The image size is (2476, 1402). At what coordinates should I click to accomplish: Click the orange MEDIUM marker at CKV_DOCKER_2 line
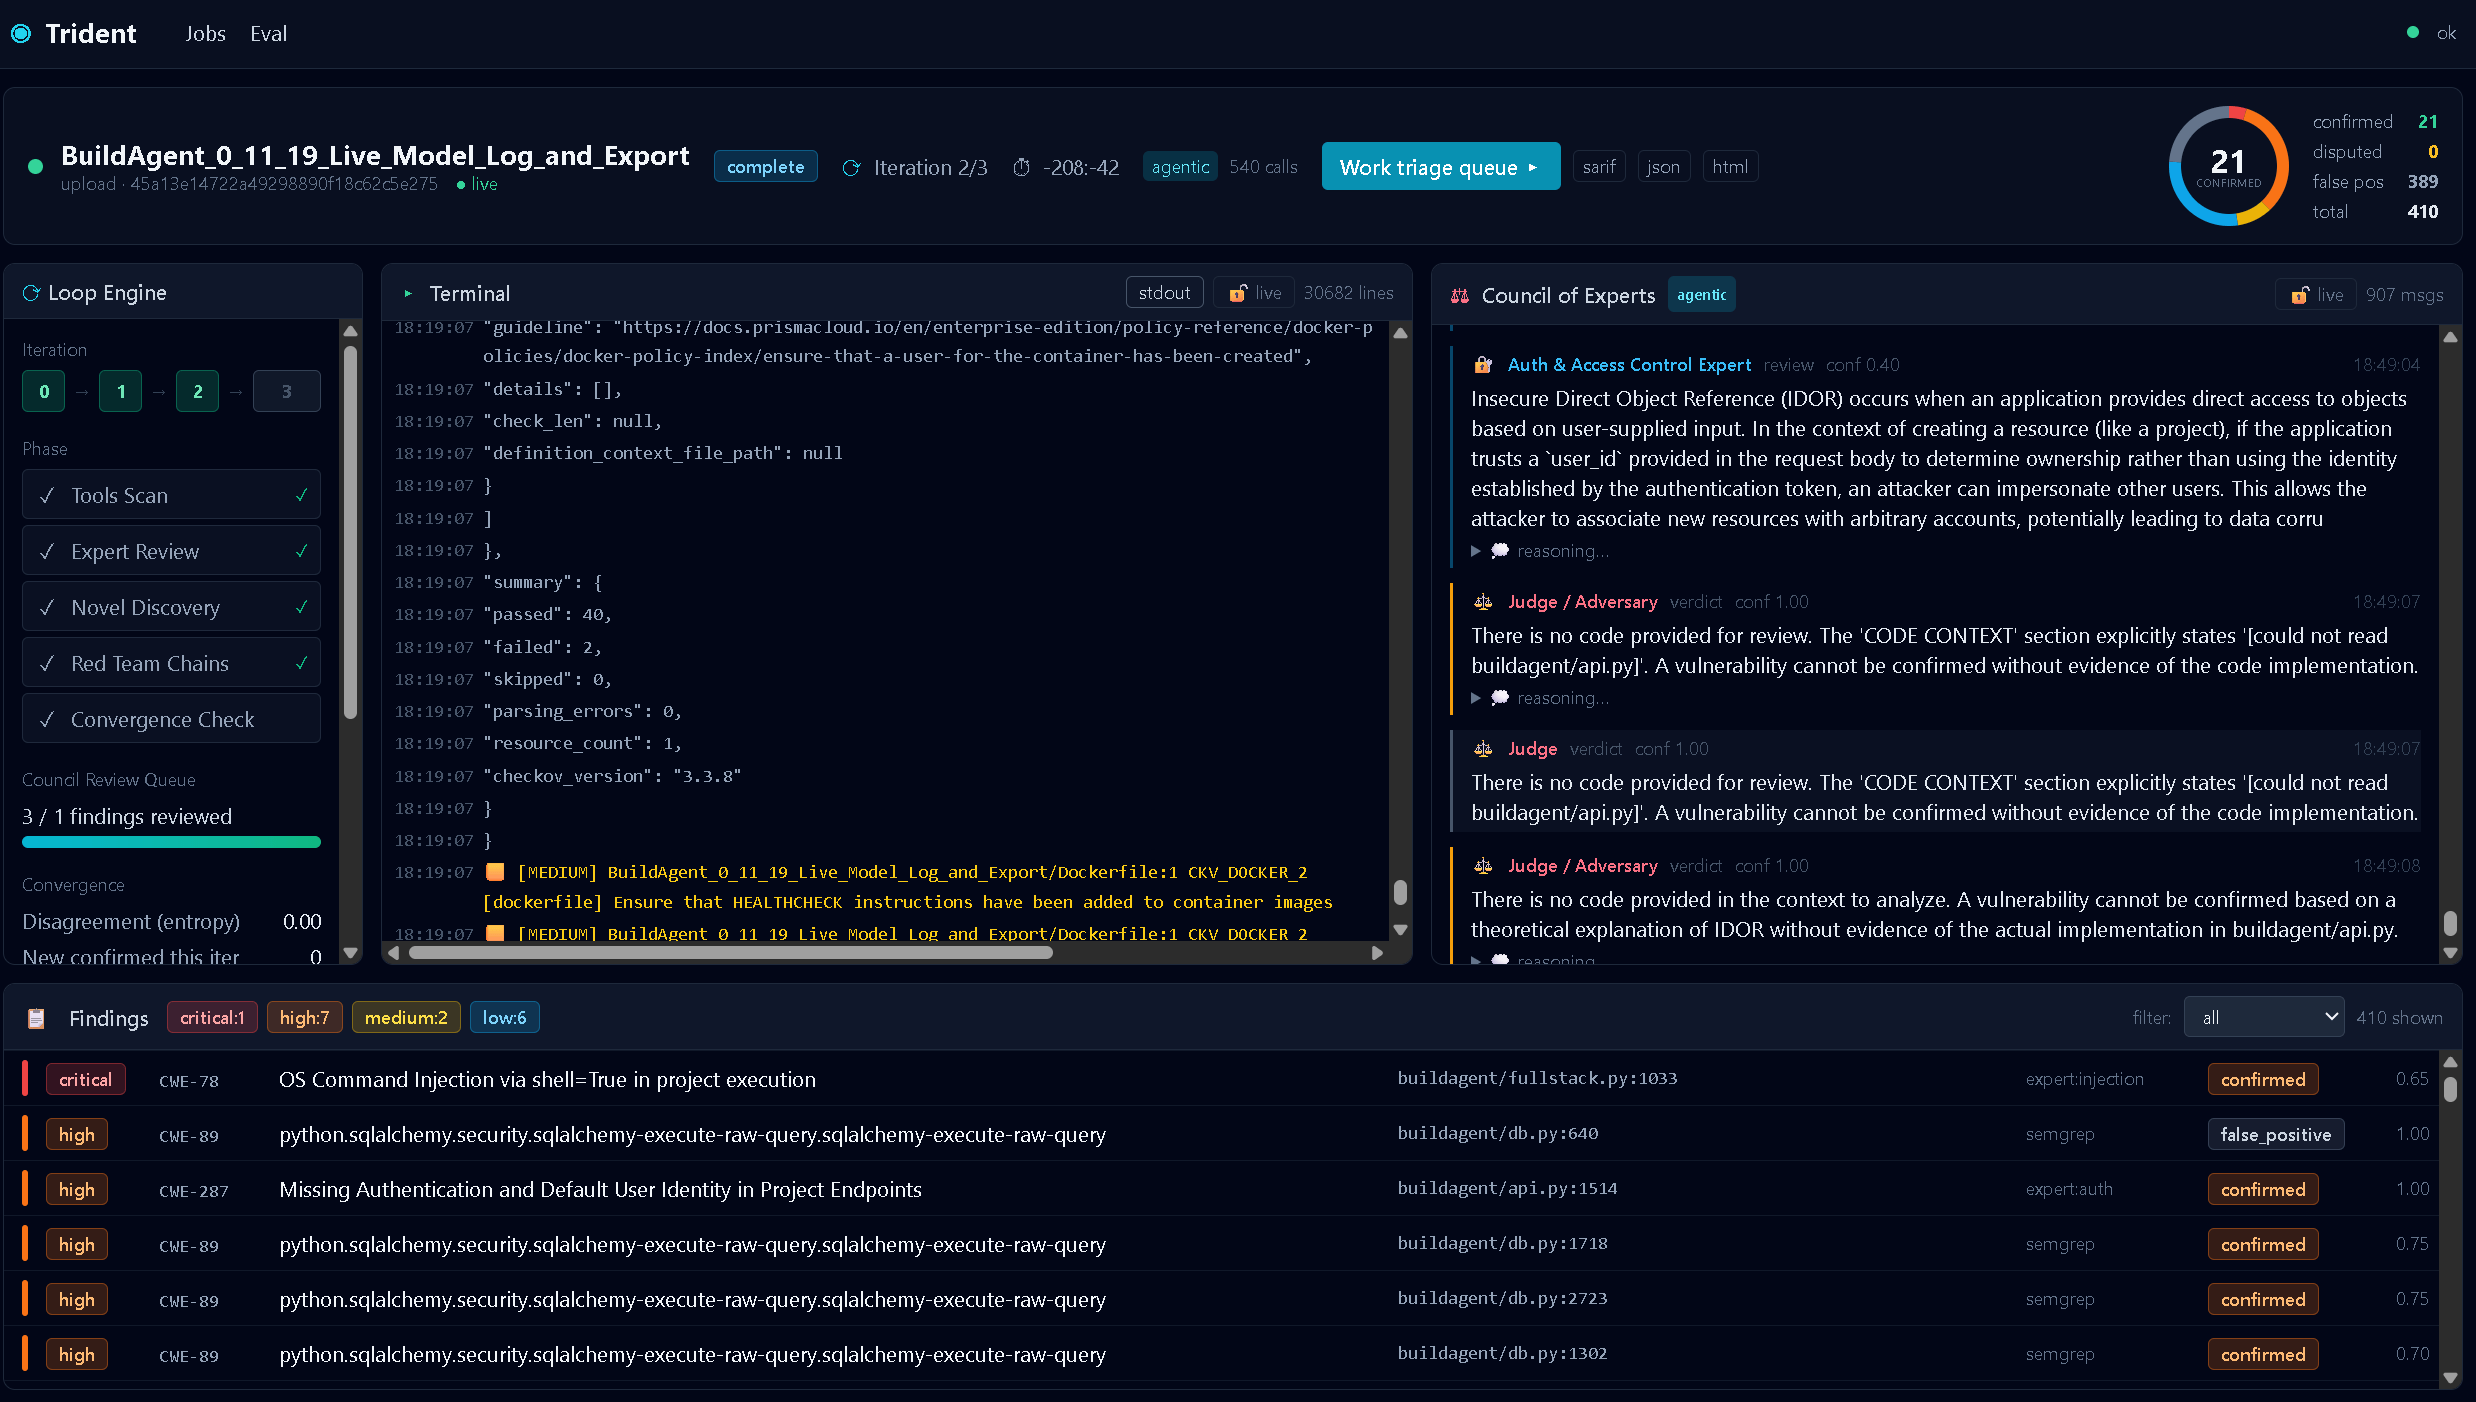pos(495,872)
